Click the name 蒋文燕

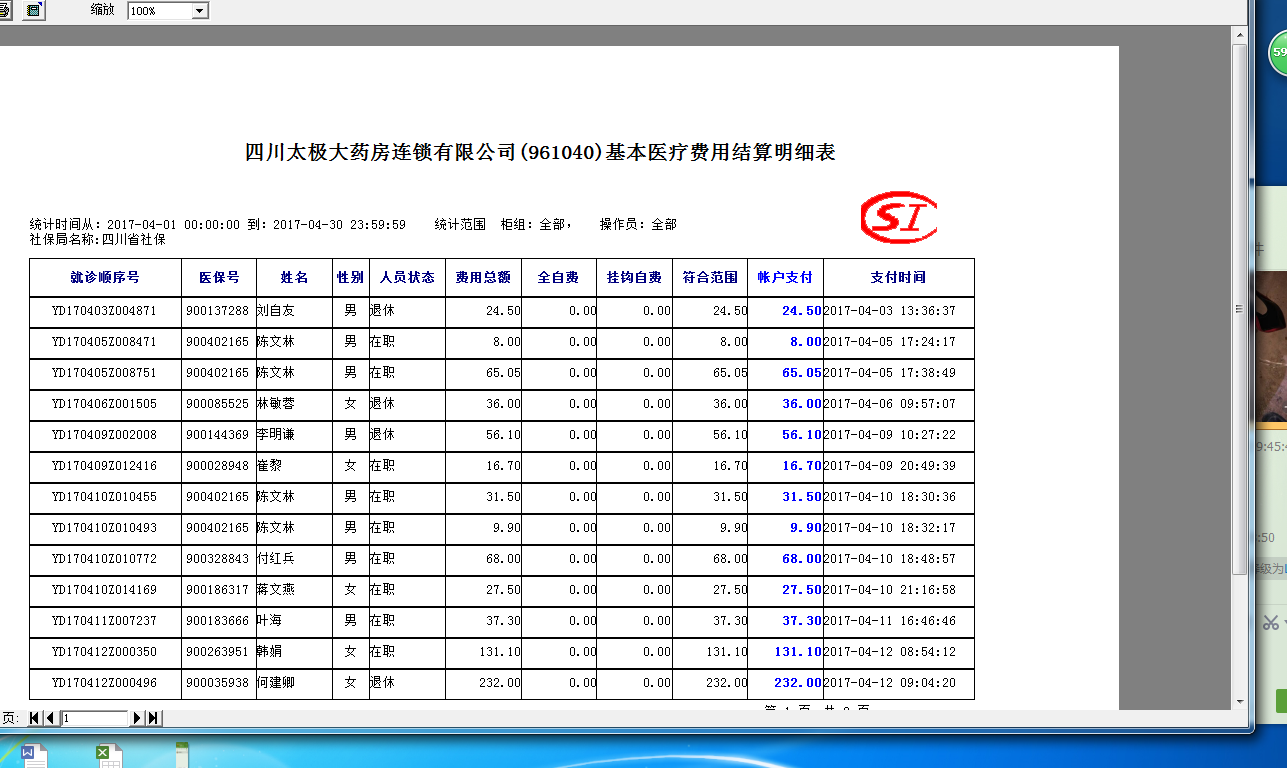coord(276,590)
